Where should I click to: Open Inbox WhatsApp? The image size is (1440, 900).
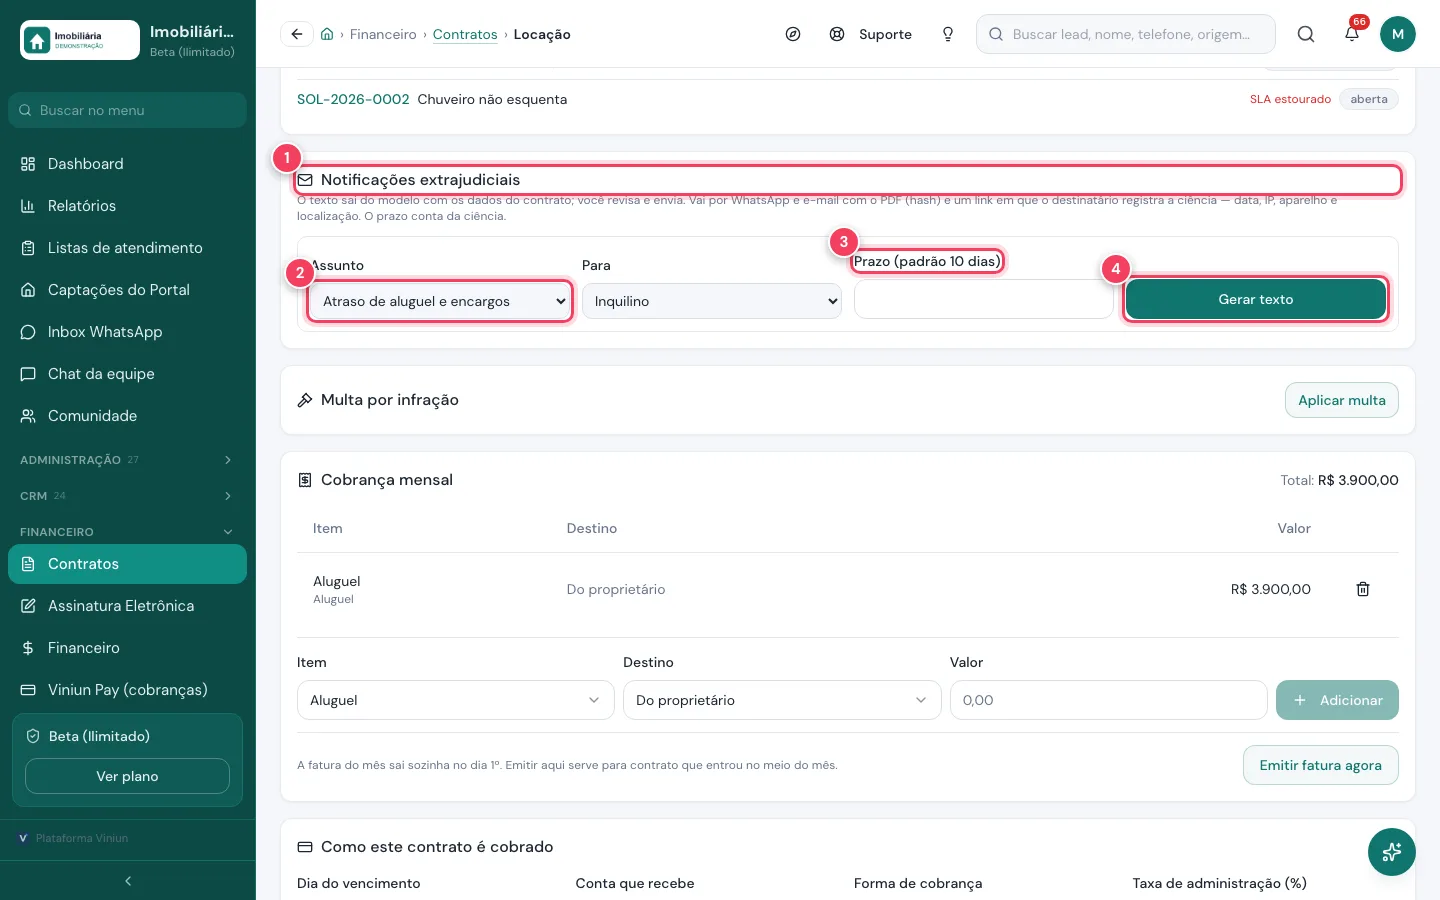tap(127, 332)
